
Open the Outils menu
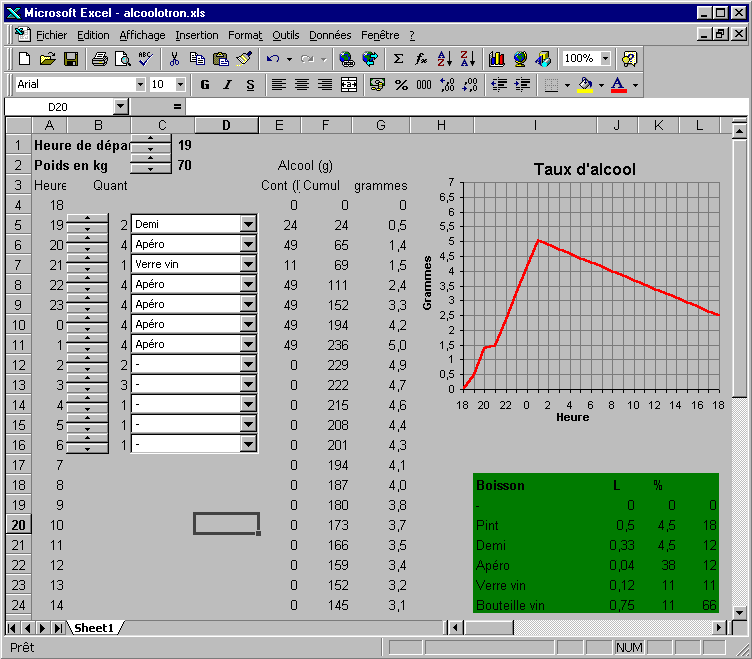coord(286,35)
